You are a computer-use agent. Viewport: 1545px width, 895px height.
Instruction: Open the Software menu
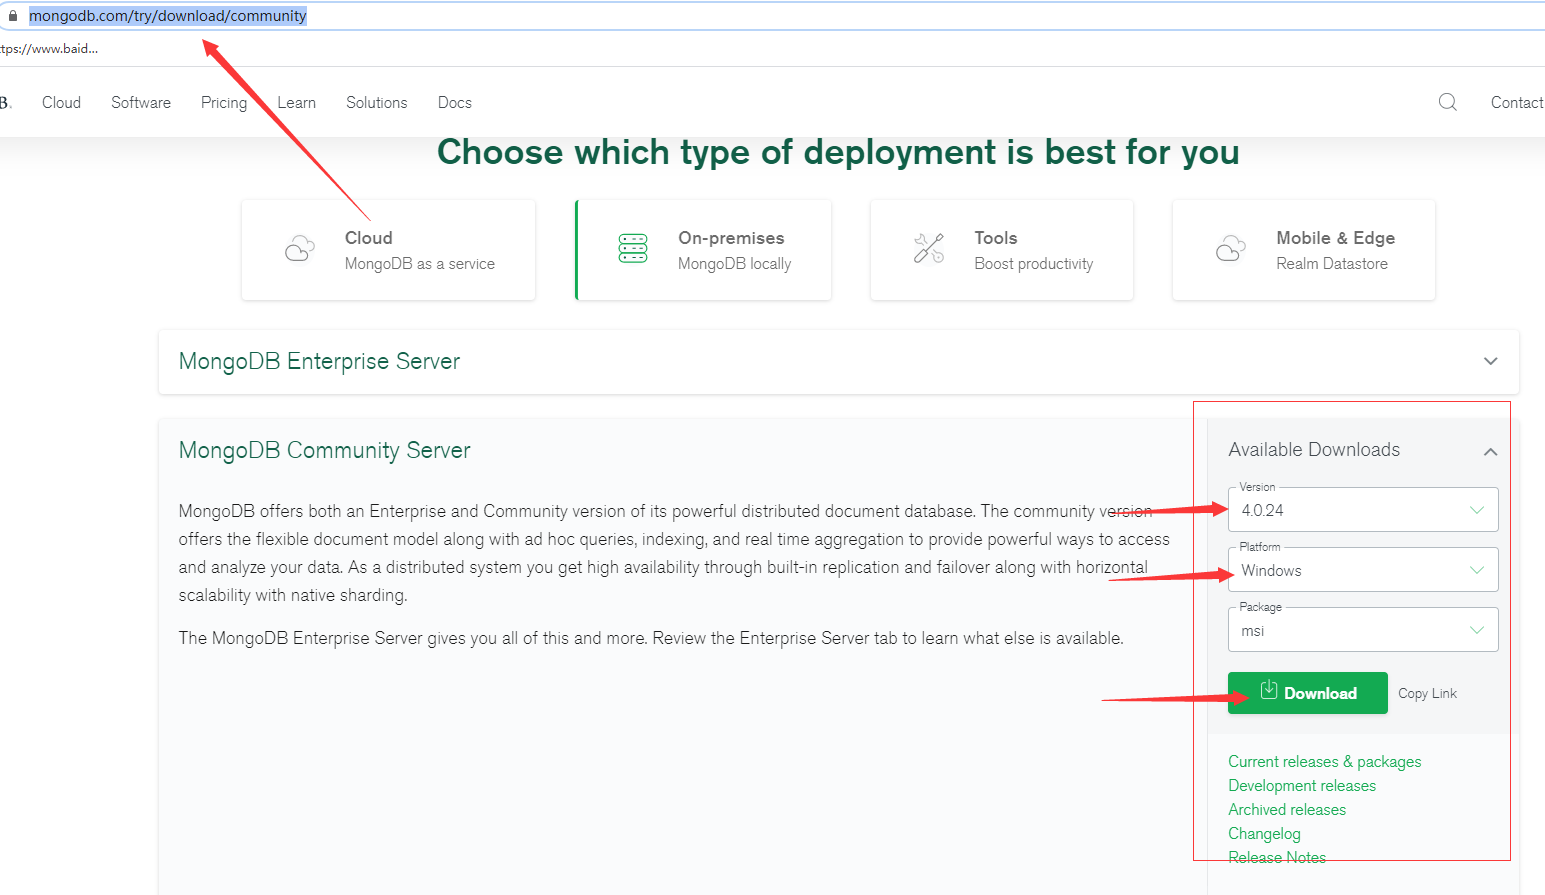click(x=141, y=102)
